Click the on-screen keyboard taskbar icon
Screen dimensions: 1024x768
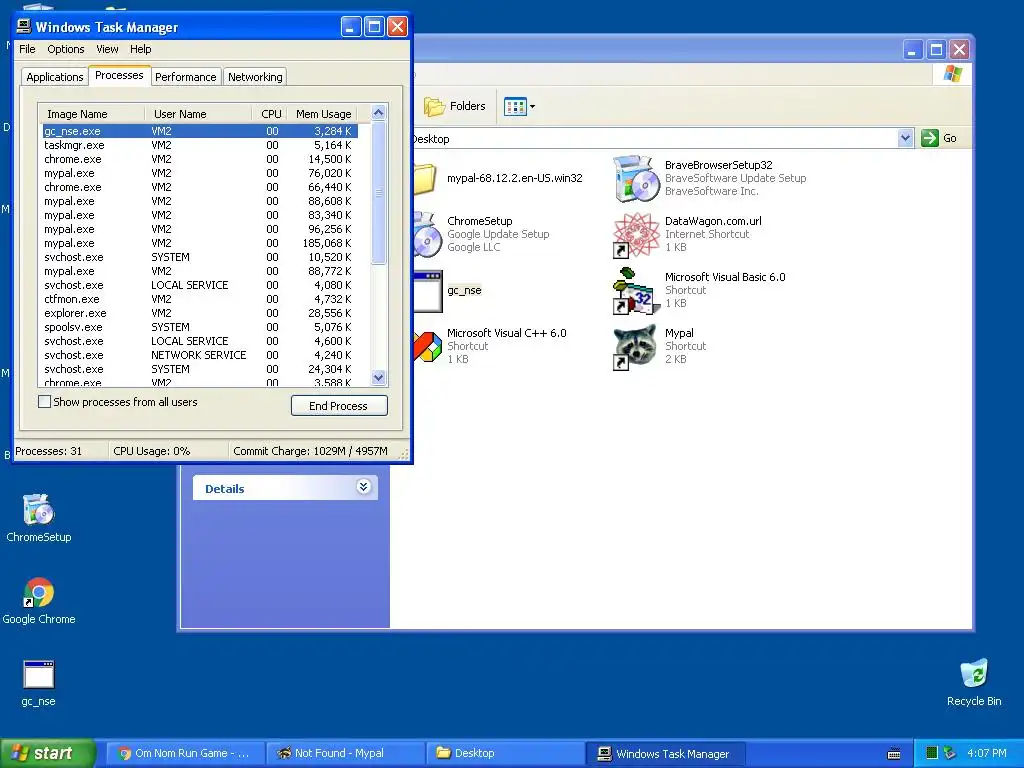894,754
